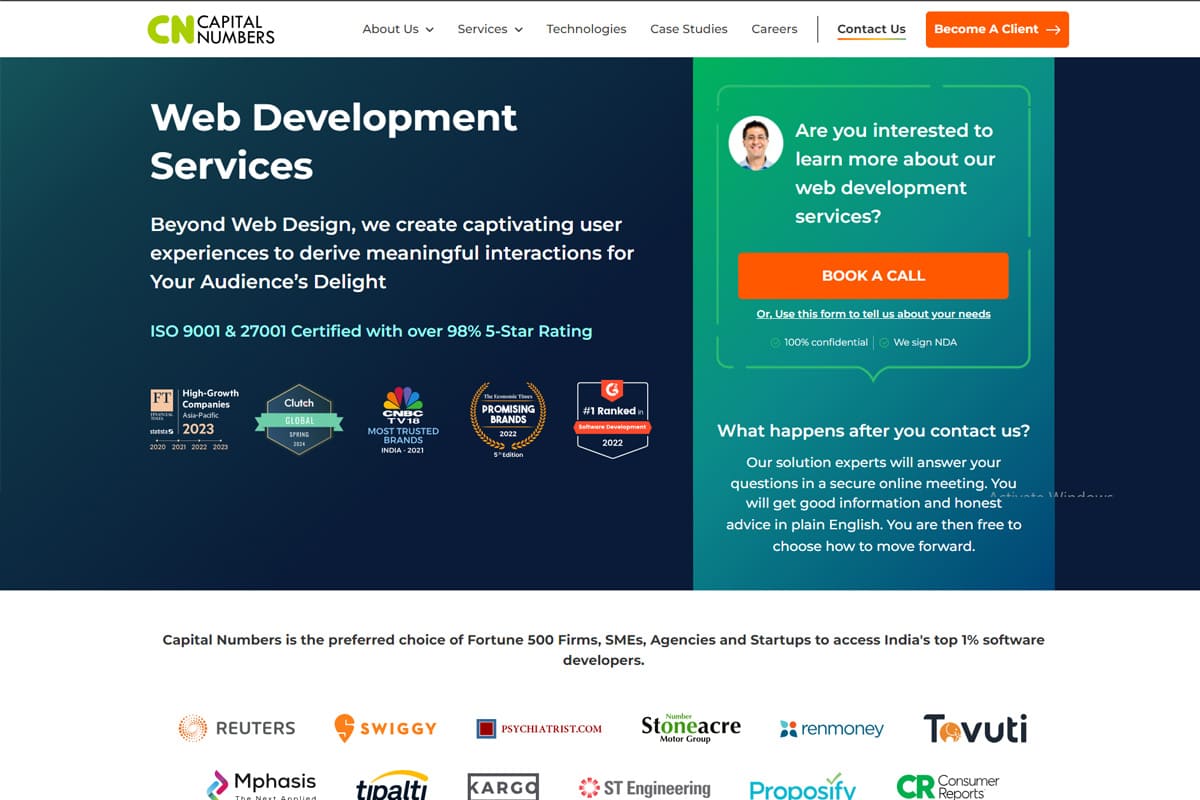
Task: Click the G2 #1 Ranked 2022 badge
Action: (x=612, y=420)
